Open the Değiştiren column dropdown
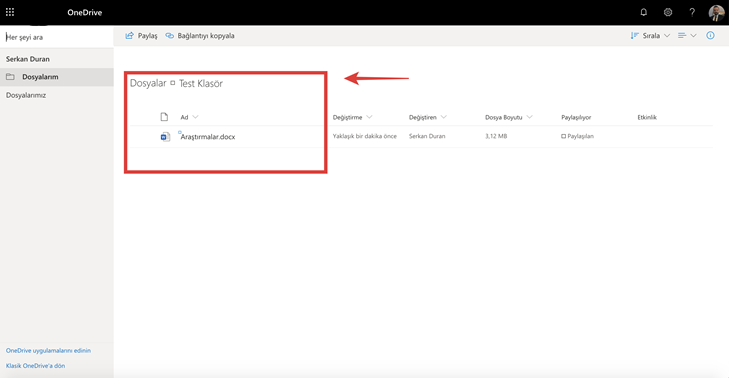The width and height of the screenshot is (729, 378). (428, 117)
